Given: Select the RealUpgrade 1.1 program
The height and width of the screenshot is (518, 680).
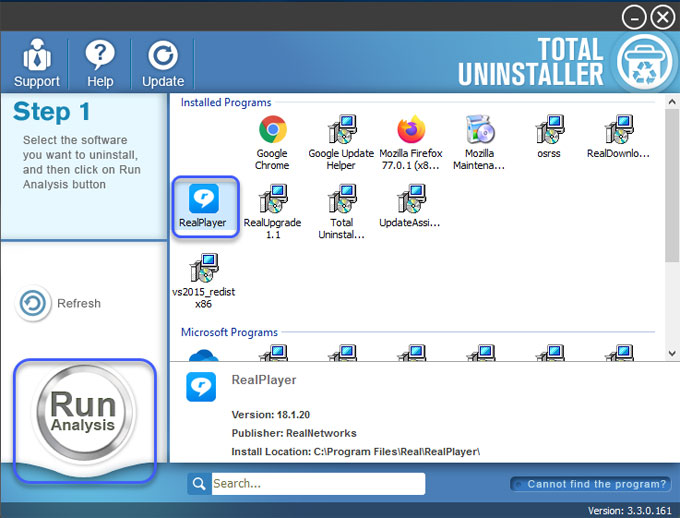Looking at the screenshot, I should coord(272,212).
